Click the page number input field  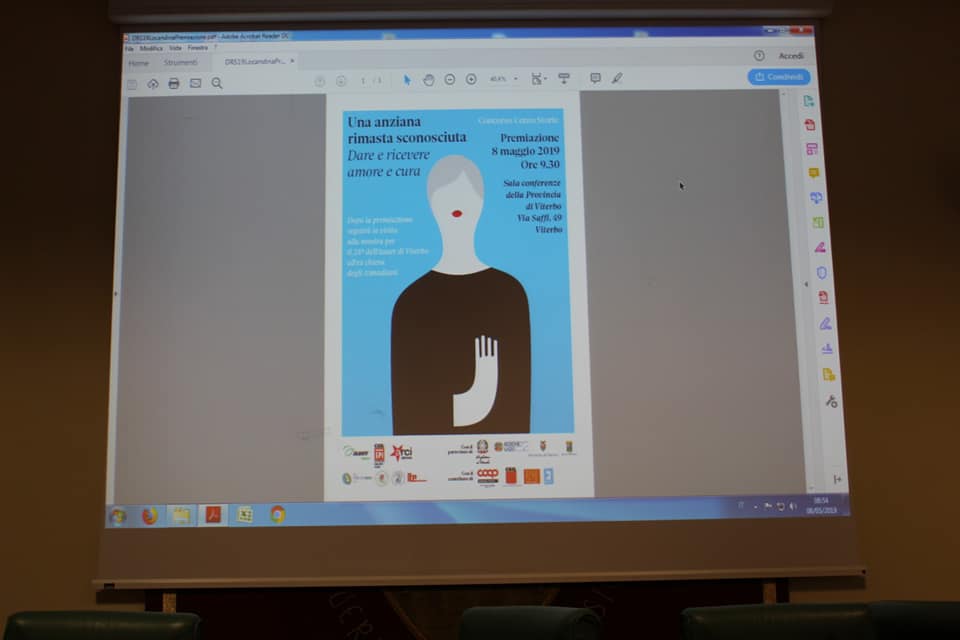(x=363, y=81)
